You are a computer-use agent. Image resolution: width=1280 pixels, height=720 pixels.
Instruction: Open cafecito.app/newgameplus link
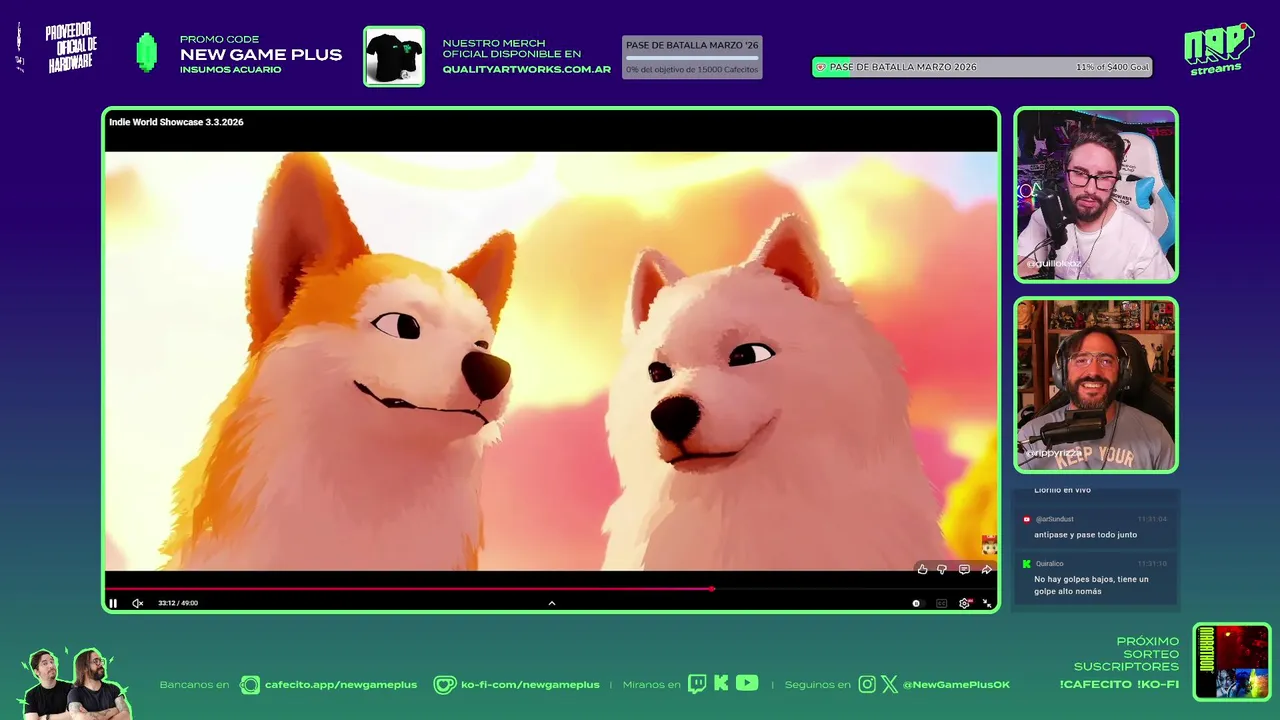point(341,685)
